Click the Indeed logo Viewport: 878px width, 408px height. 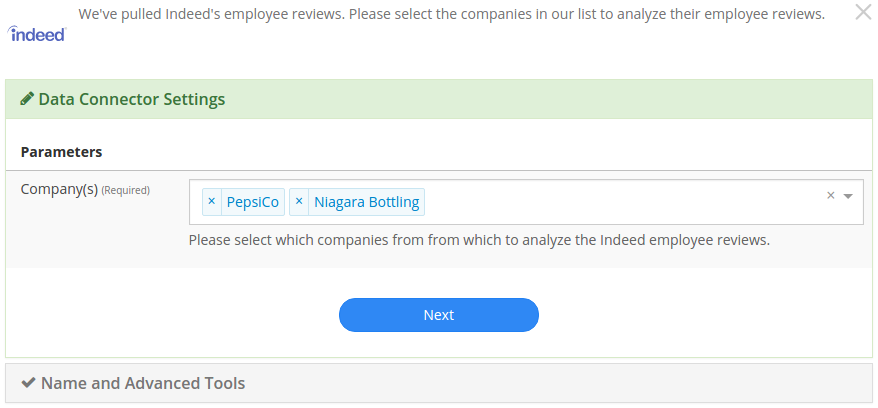pyautogui.click(x=37, y=35)
